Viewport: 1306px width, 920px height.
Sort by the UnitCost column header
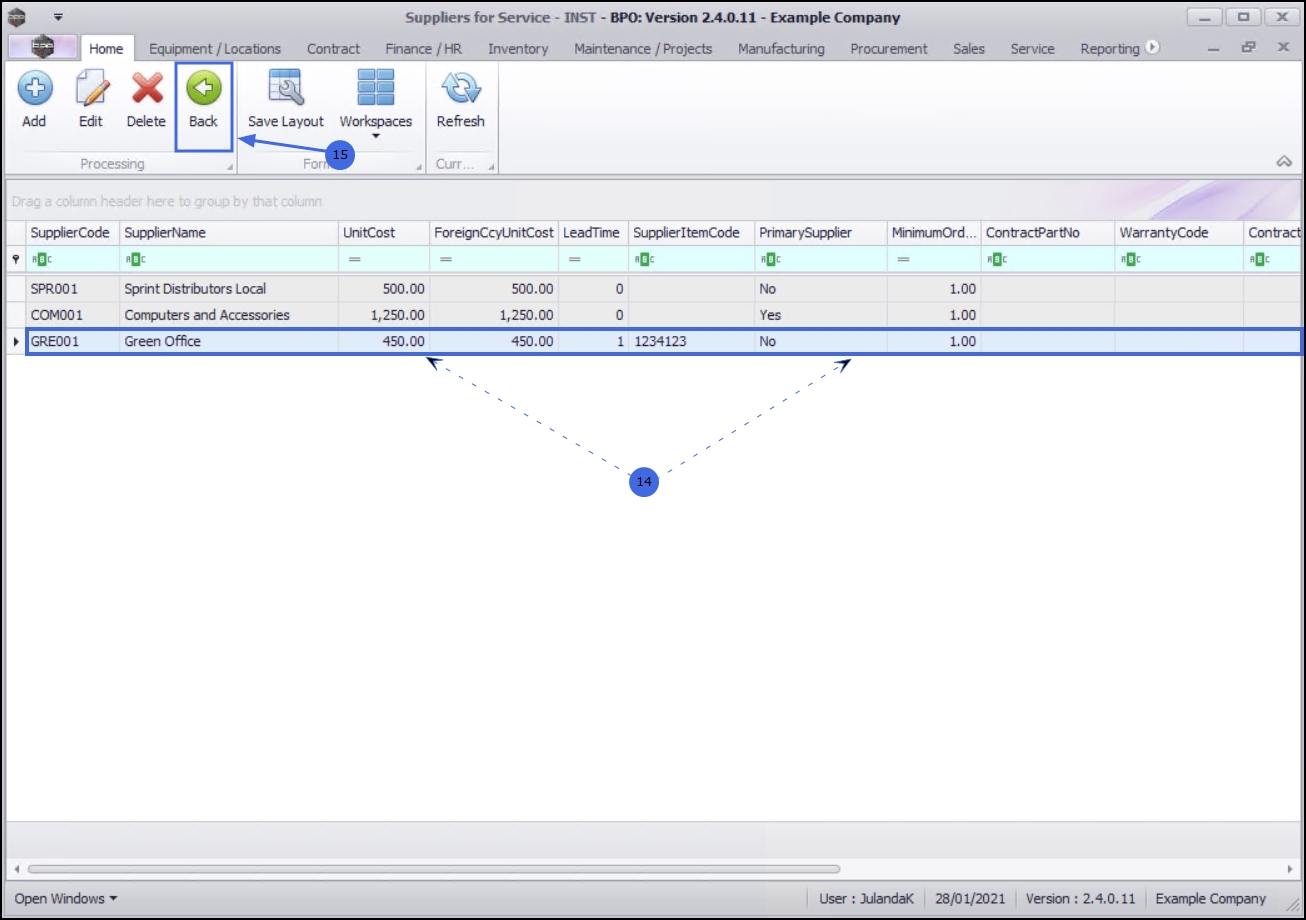[x=384, y=232]
